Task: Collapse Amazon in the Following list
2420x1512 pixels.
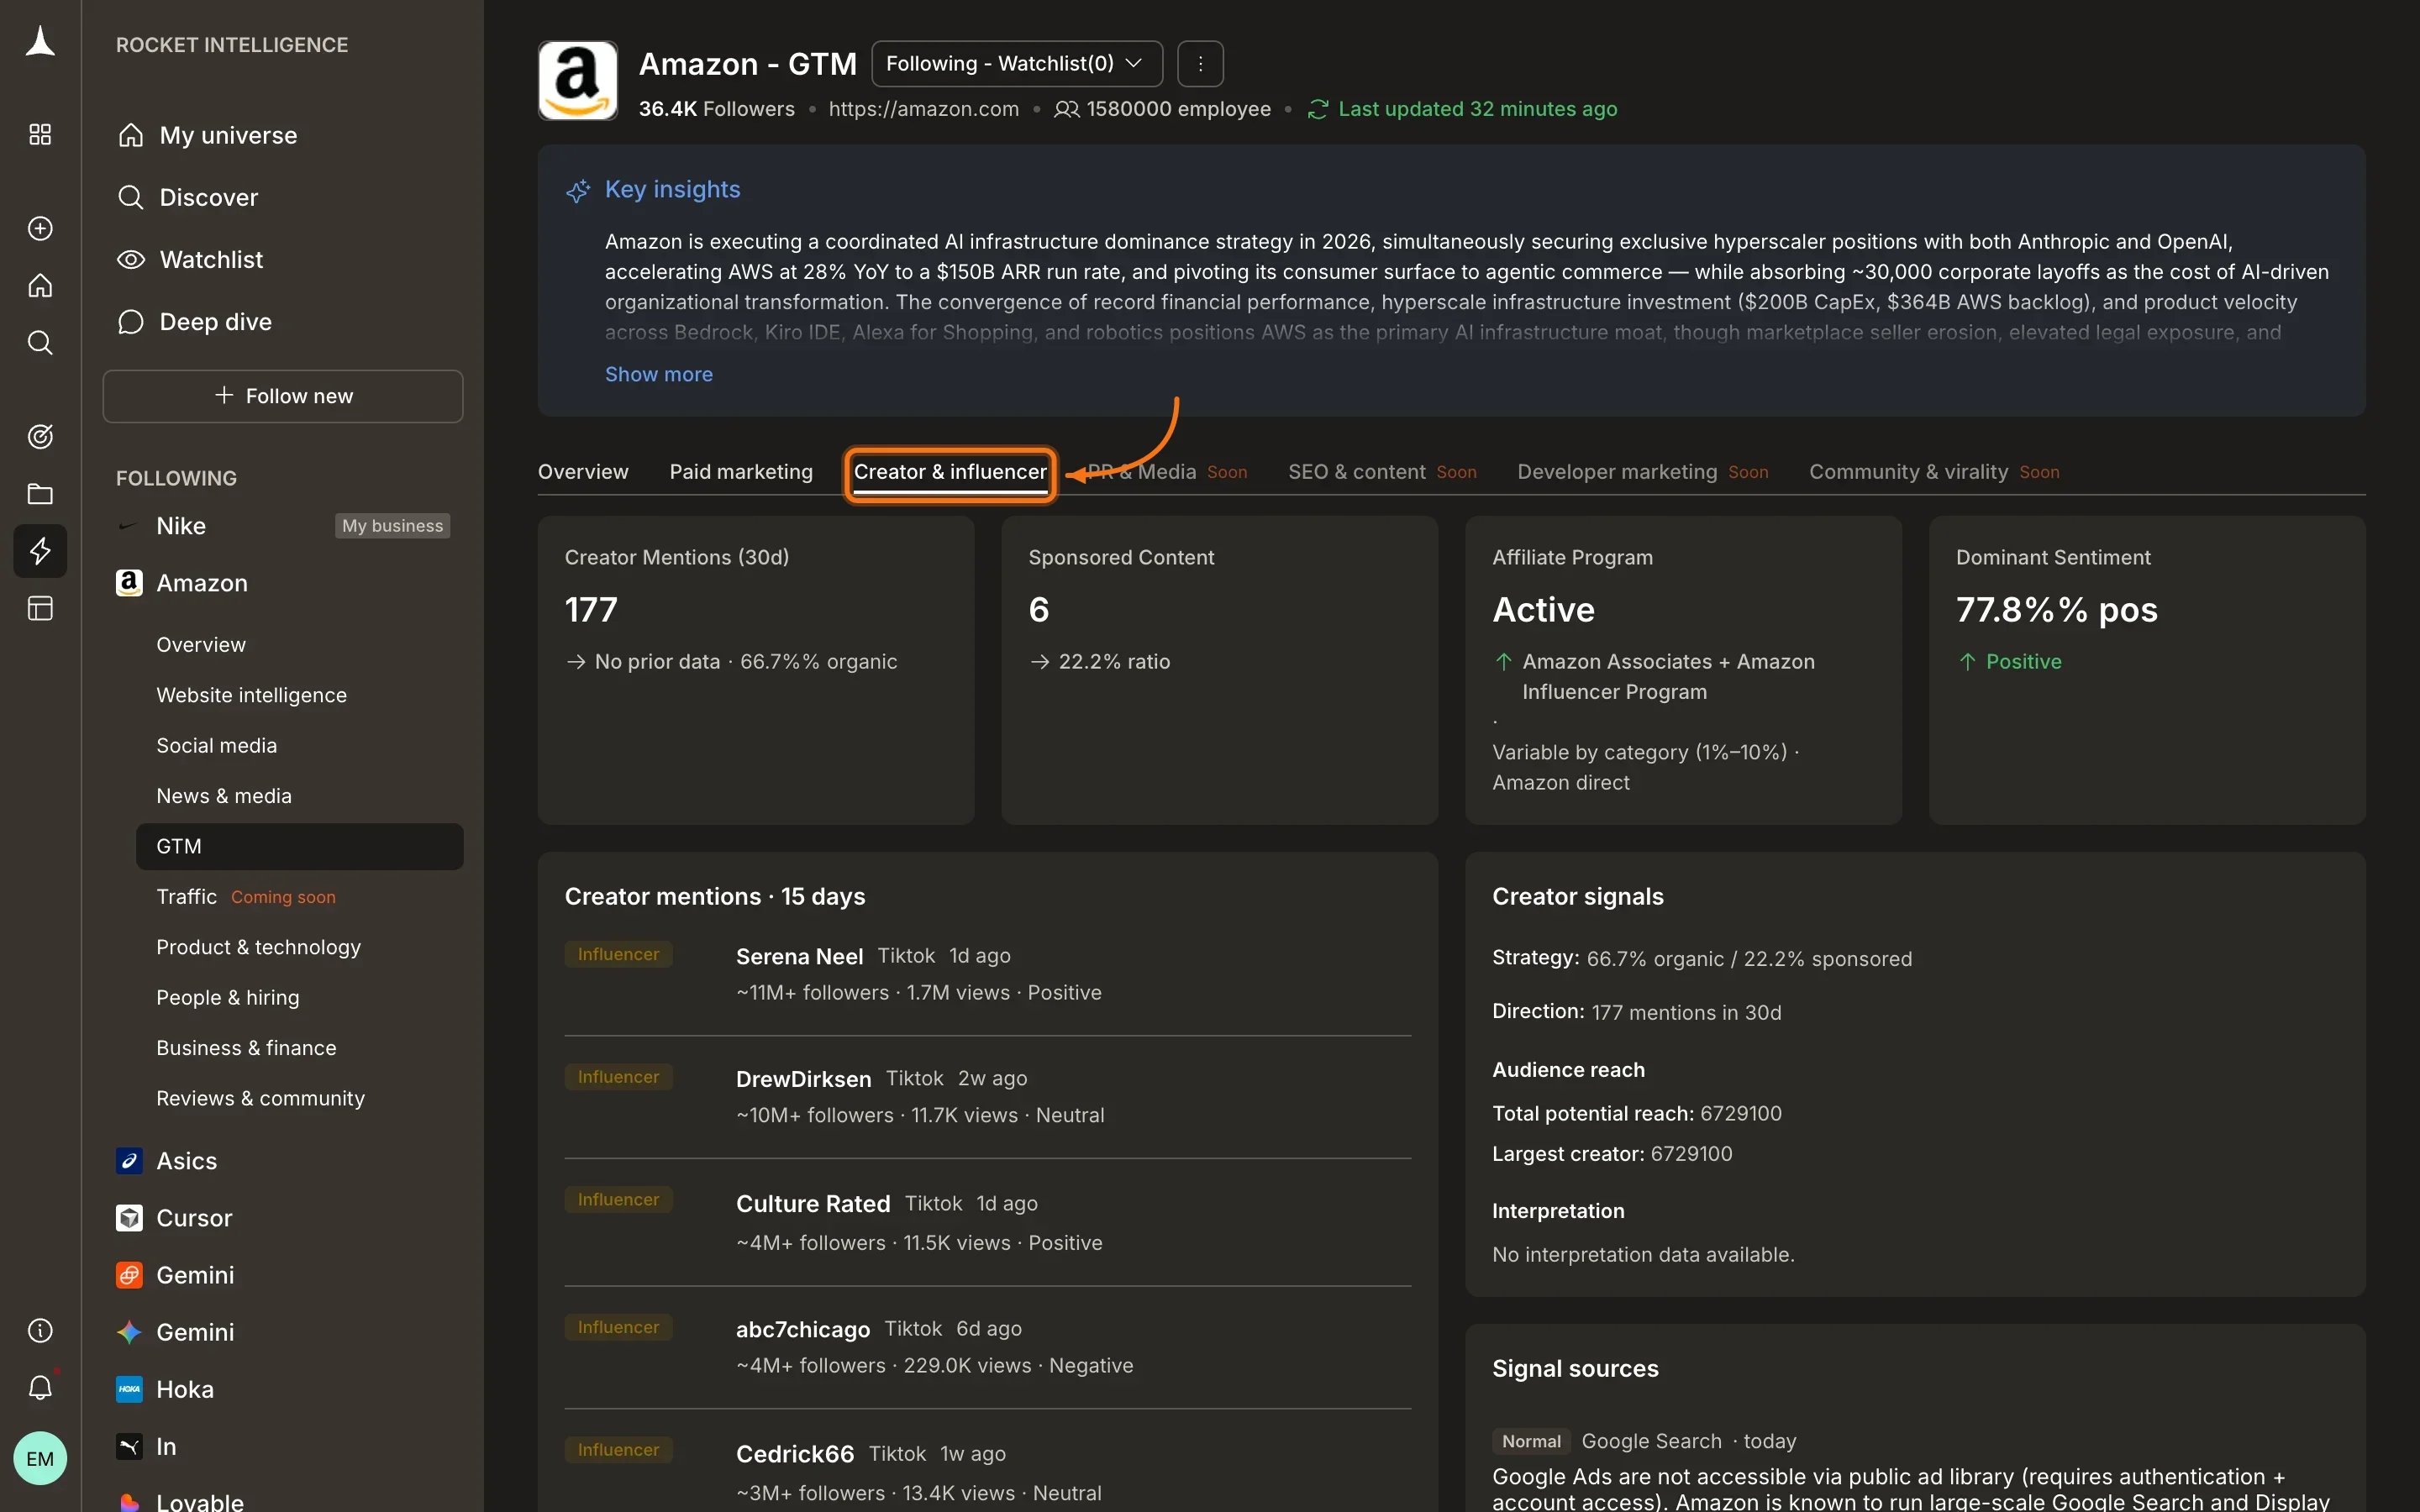Action: (201, 583)
